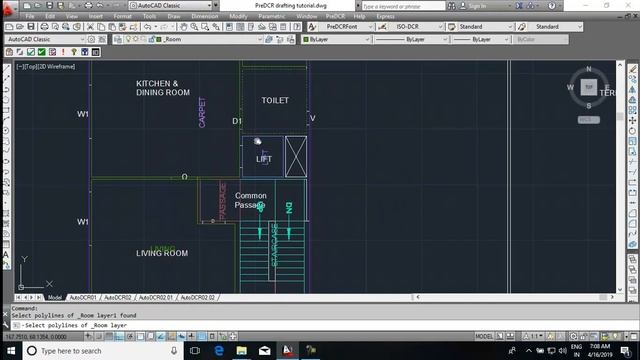Click the Open file icon

click(x=20, y=27)
